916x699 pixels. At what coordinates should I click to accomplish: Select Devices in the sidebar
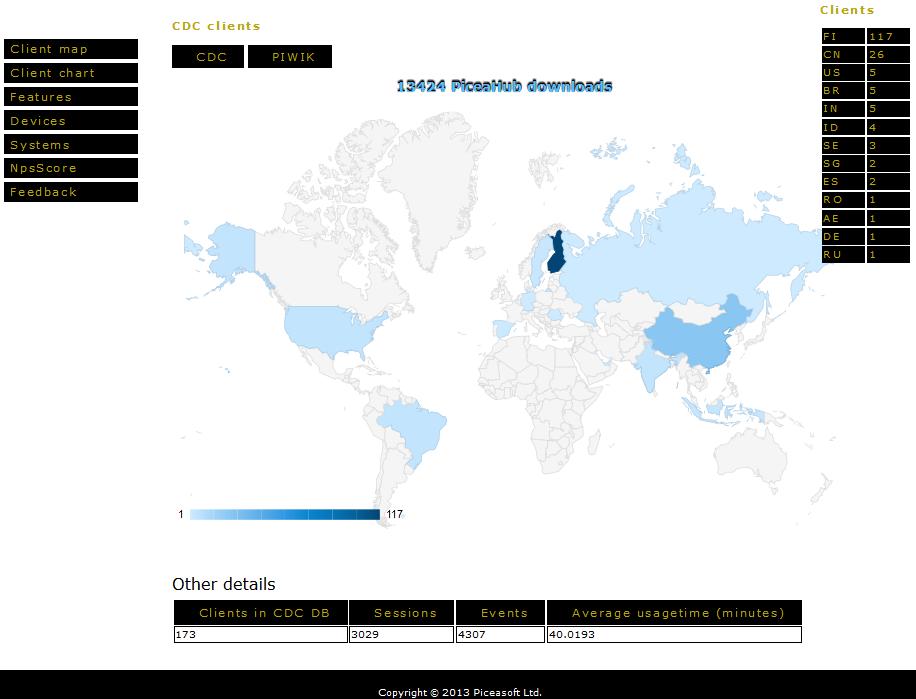71,121
